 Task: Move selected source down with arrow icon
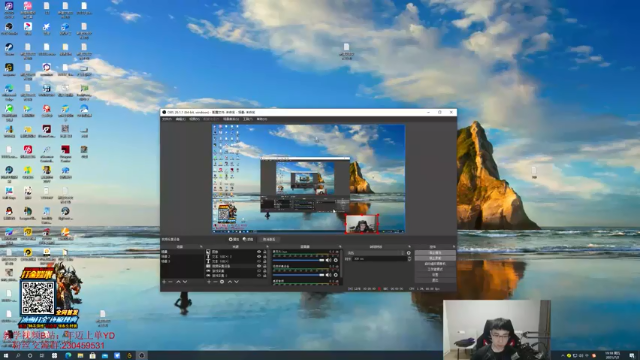[236, 282]
